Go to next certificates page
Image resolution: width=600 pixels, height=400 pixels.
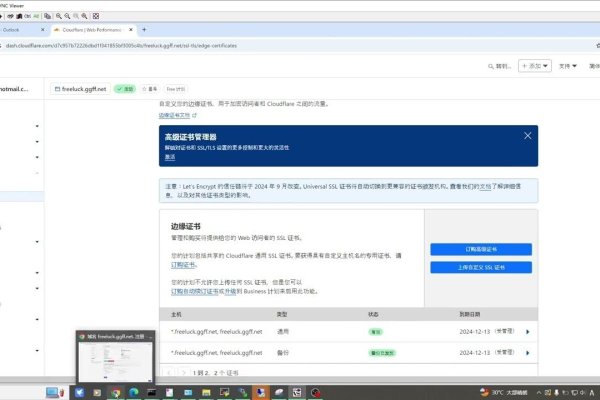[184, 372]
